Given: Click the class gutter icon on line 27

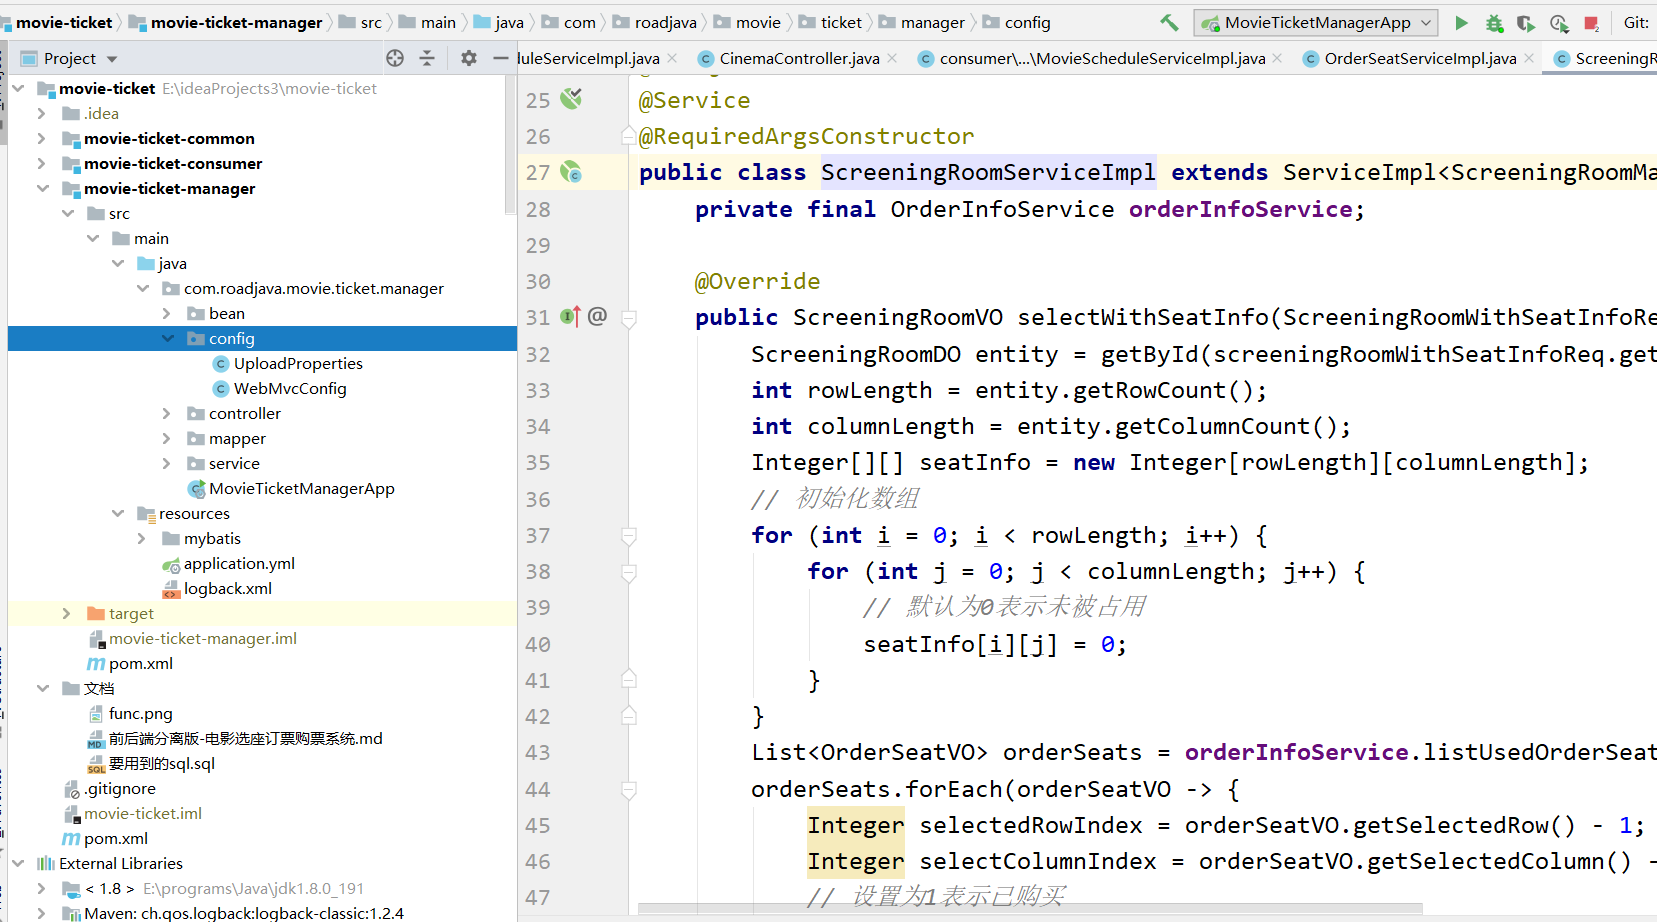Looking at the screenshot, I should coord(571,172).
